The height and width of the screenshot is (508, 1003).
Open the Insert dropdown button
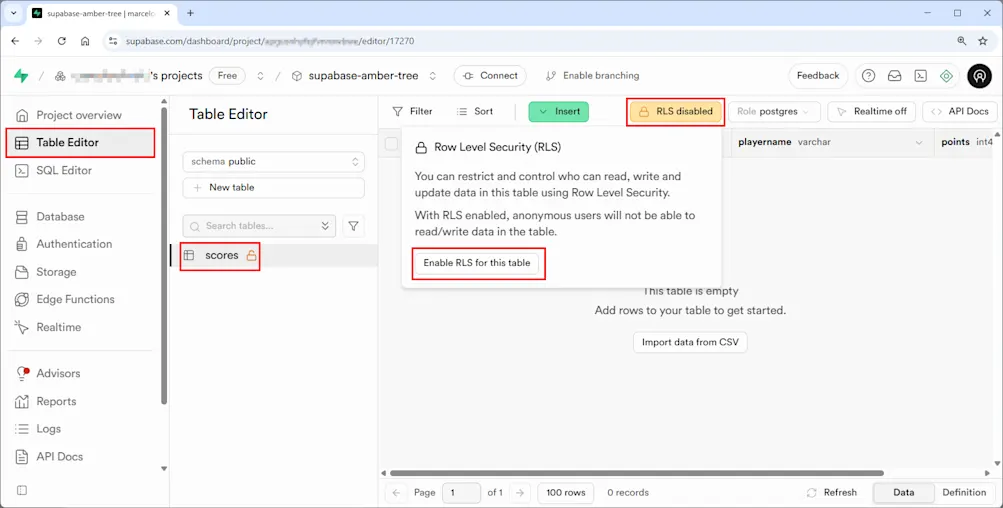pos(558,111)
